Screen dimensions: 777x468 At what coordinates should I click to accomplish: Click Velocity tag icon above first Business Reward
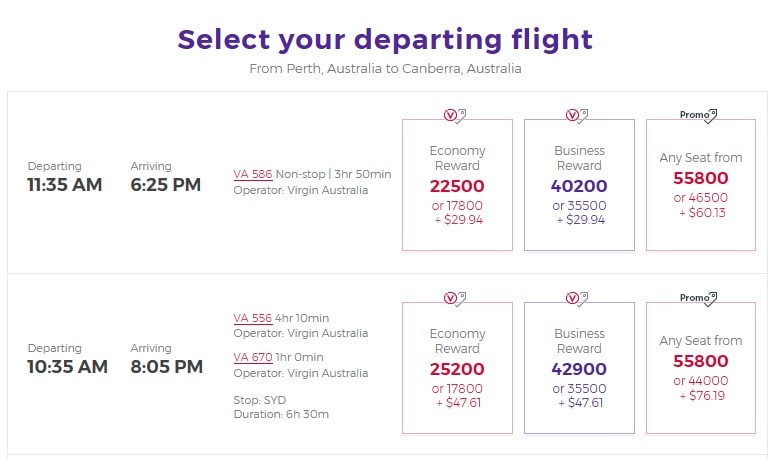577,116
